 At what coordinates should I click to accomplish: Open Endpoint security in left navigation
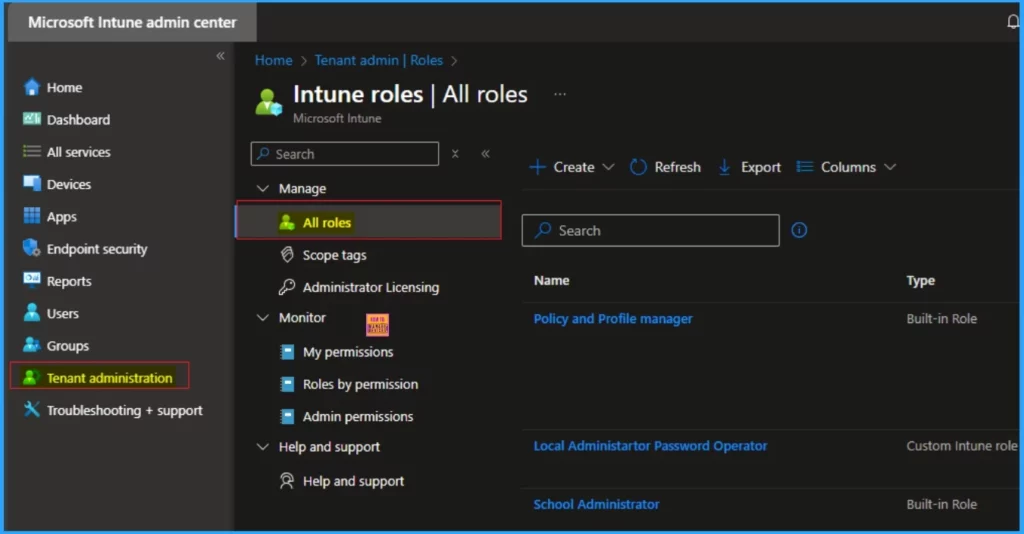97,249
